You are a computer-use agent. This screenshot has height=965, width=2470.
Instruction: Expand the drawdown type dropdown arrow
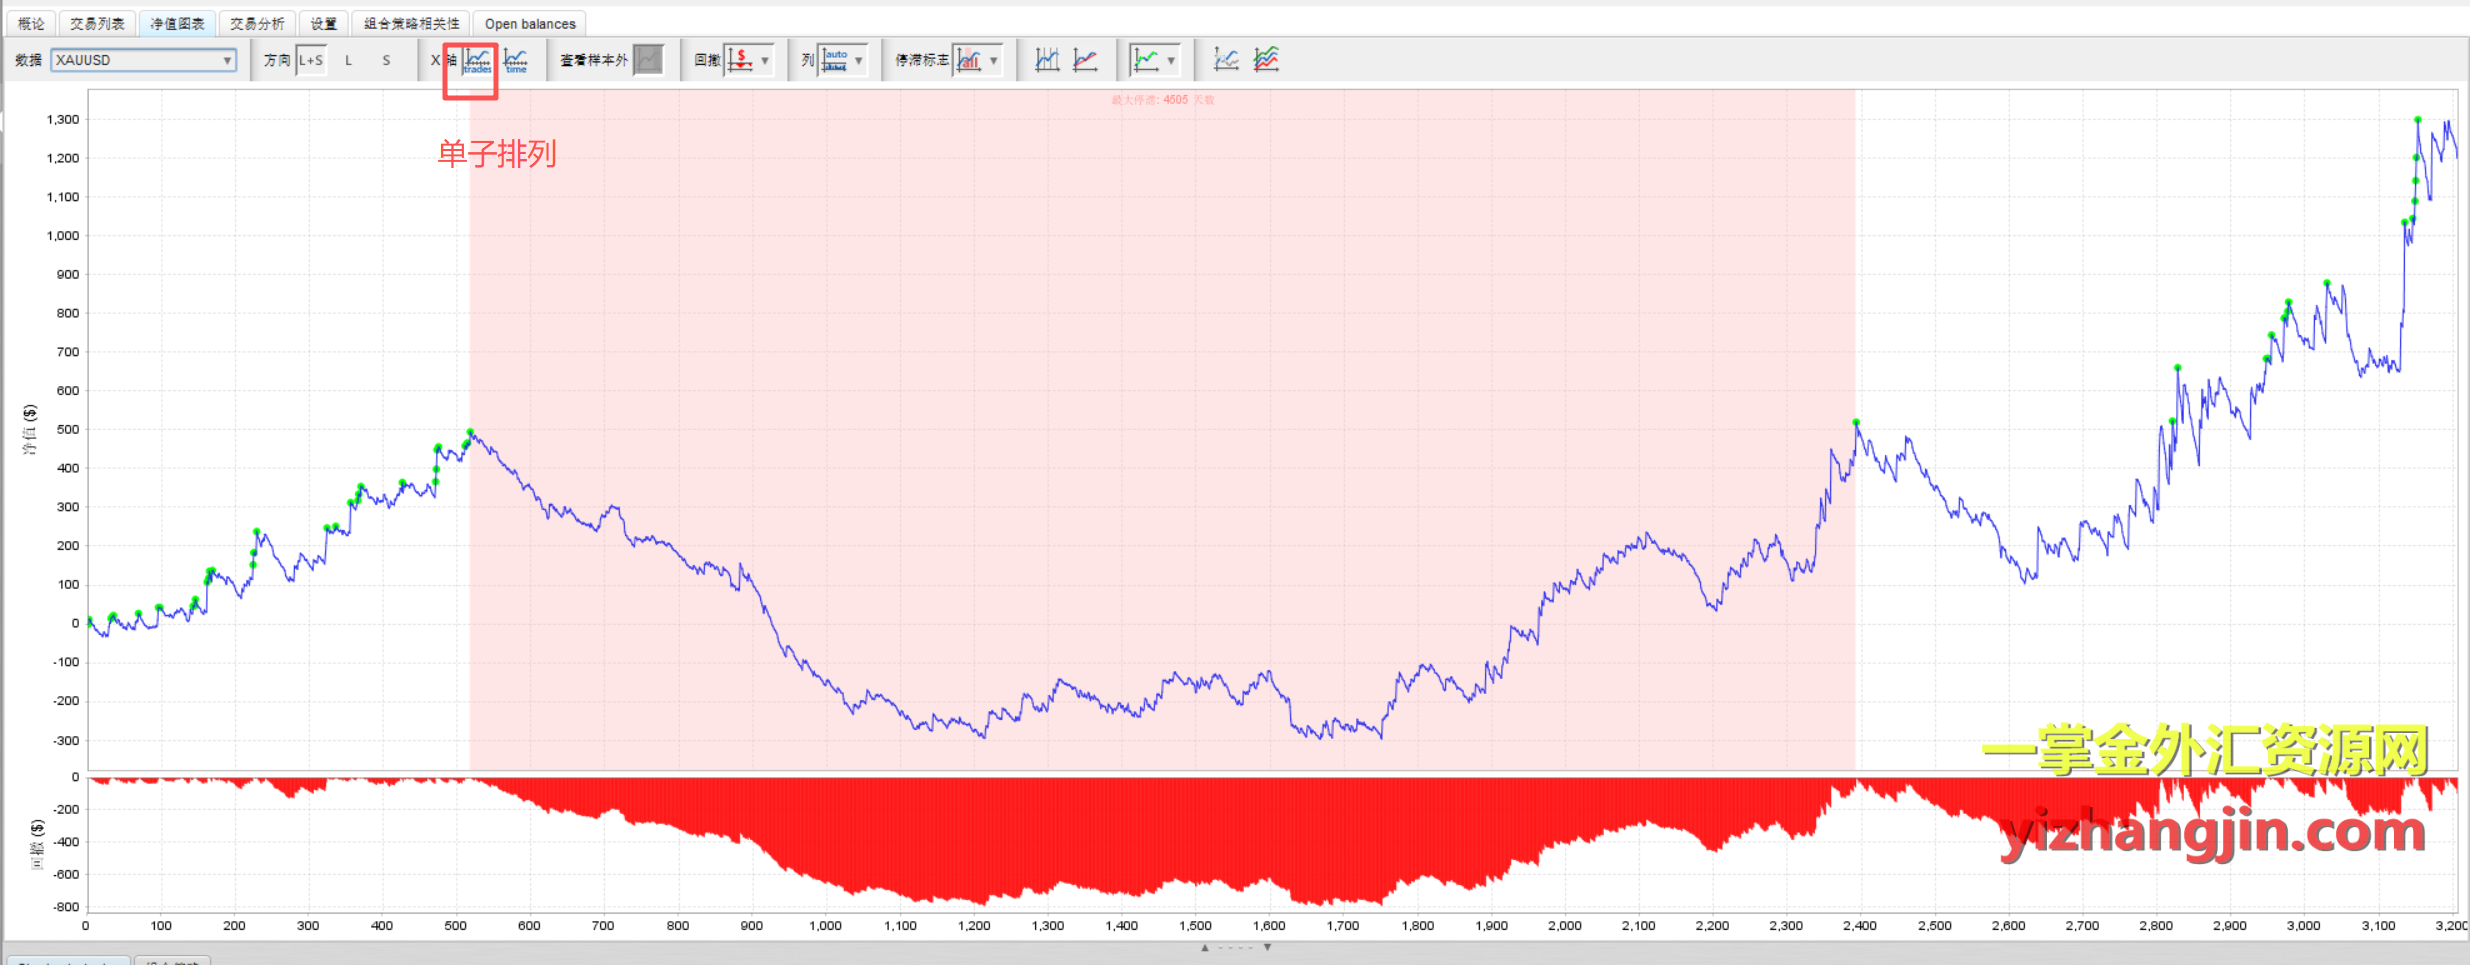(x=765, y=60)
